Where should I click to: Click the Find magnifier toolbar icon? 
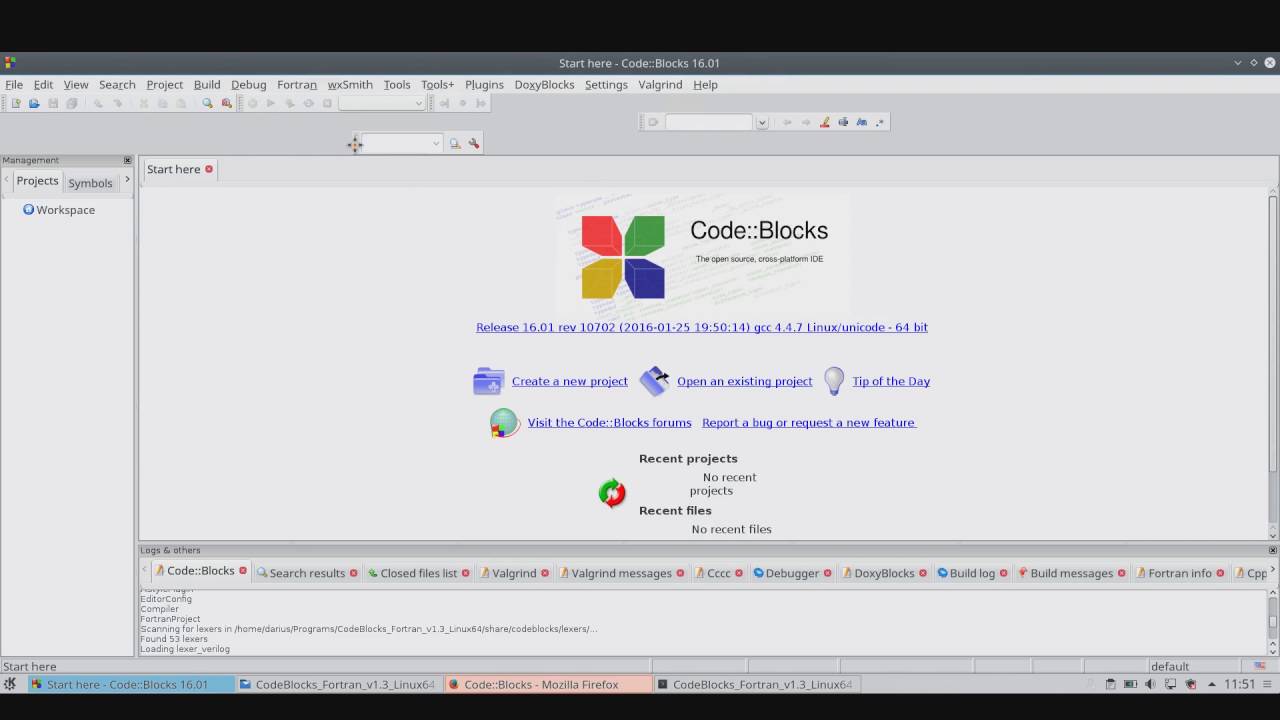click(207, 103)
